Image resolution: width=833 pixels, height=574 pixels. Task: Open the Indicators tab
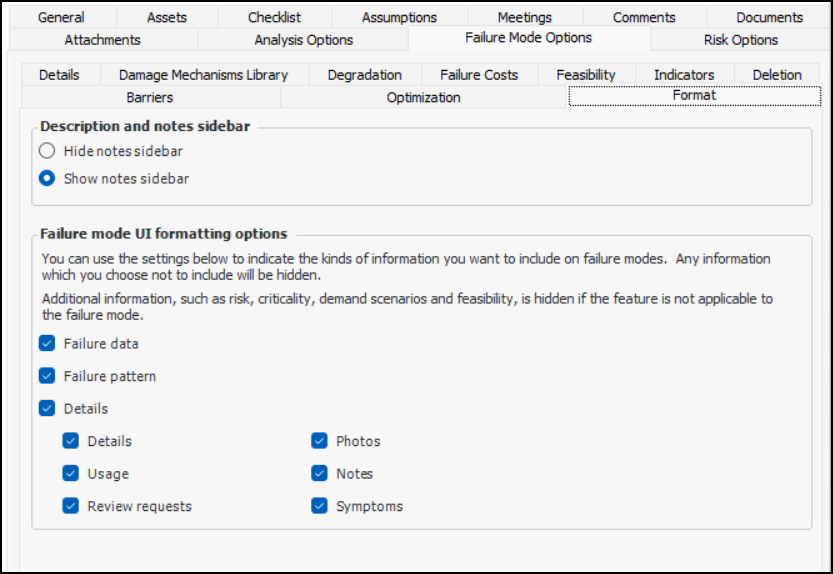tap(684, 75)
